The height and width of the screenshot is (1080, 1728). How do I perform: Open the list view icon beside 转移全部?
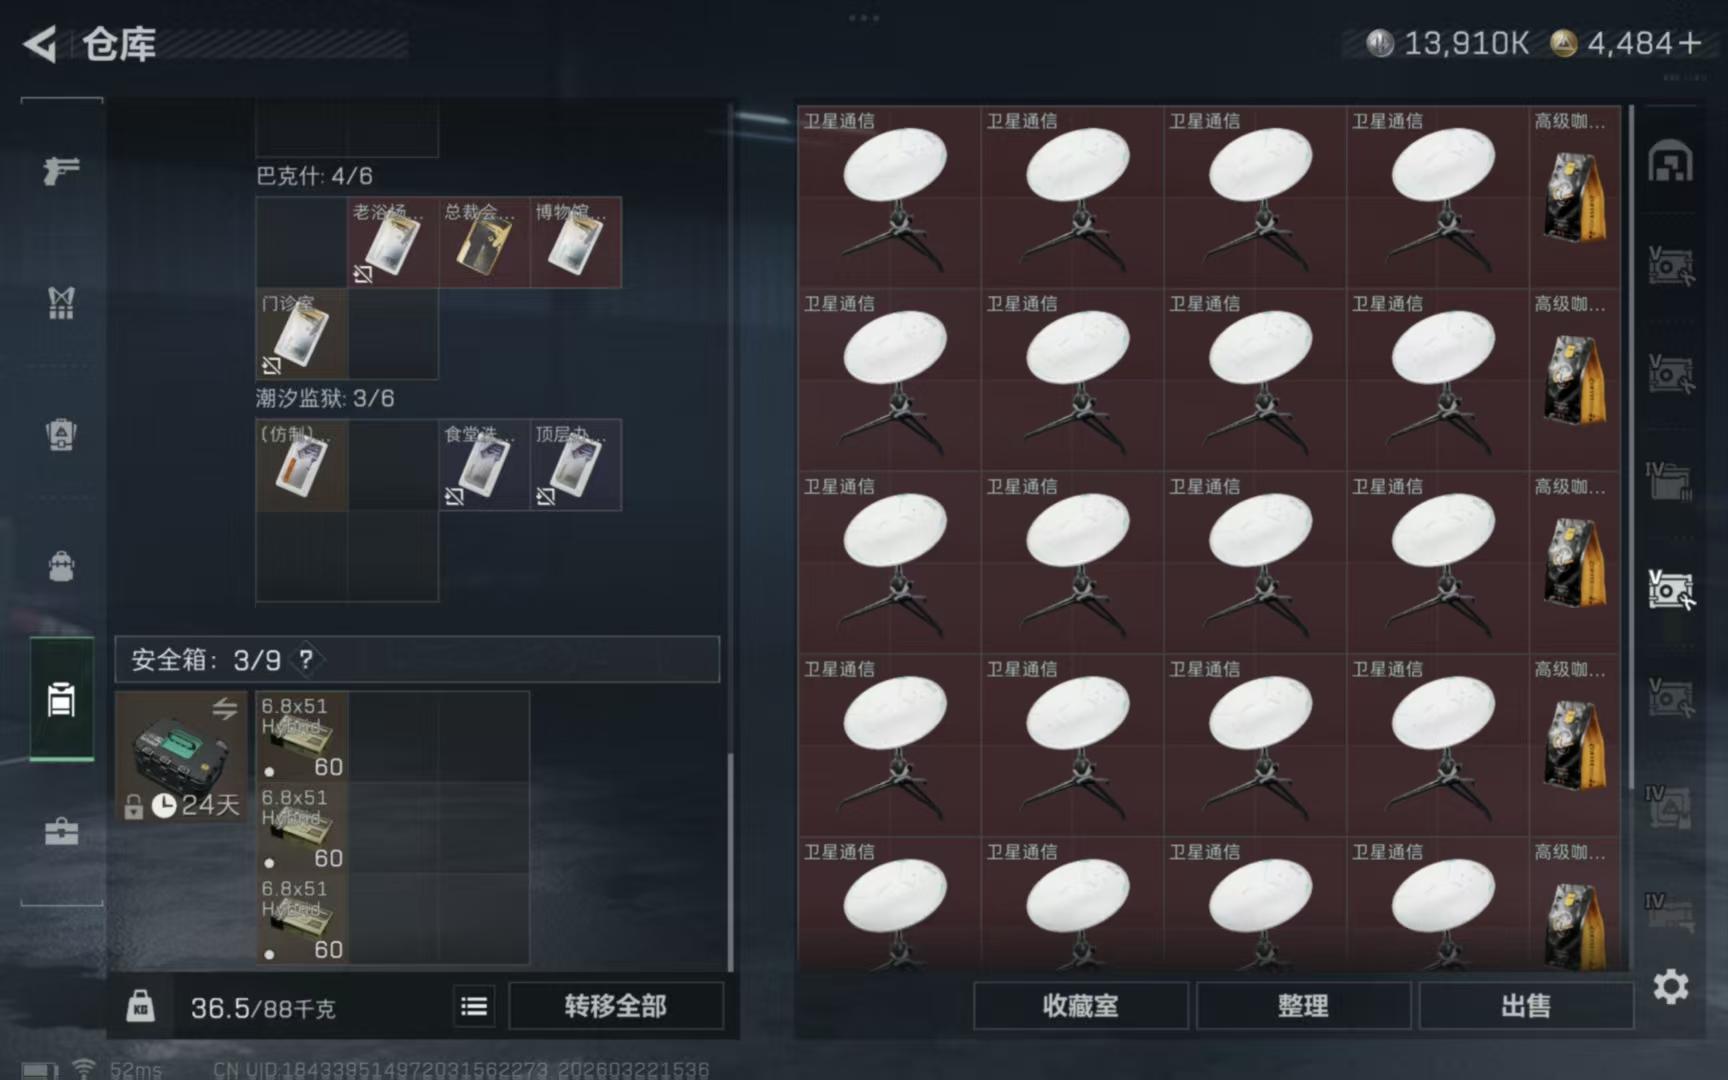[x=474, y=1006]
